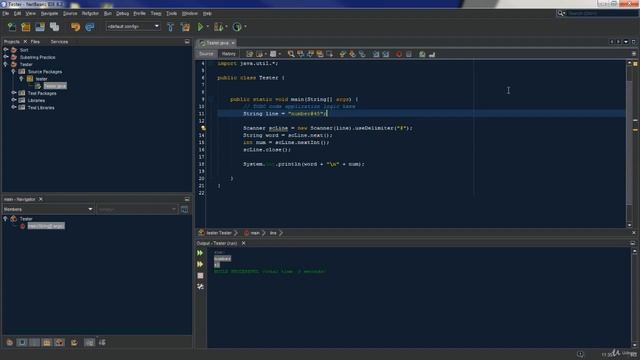The height and width of the screenshot is (360, 640).
Task: Select the tester package in the tree
Action: tap(41, 79)
